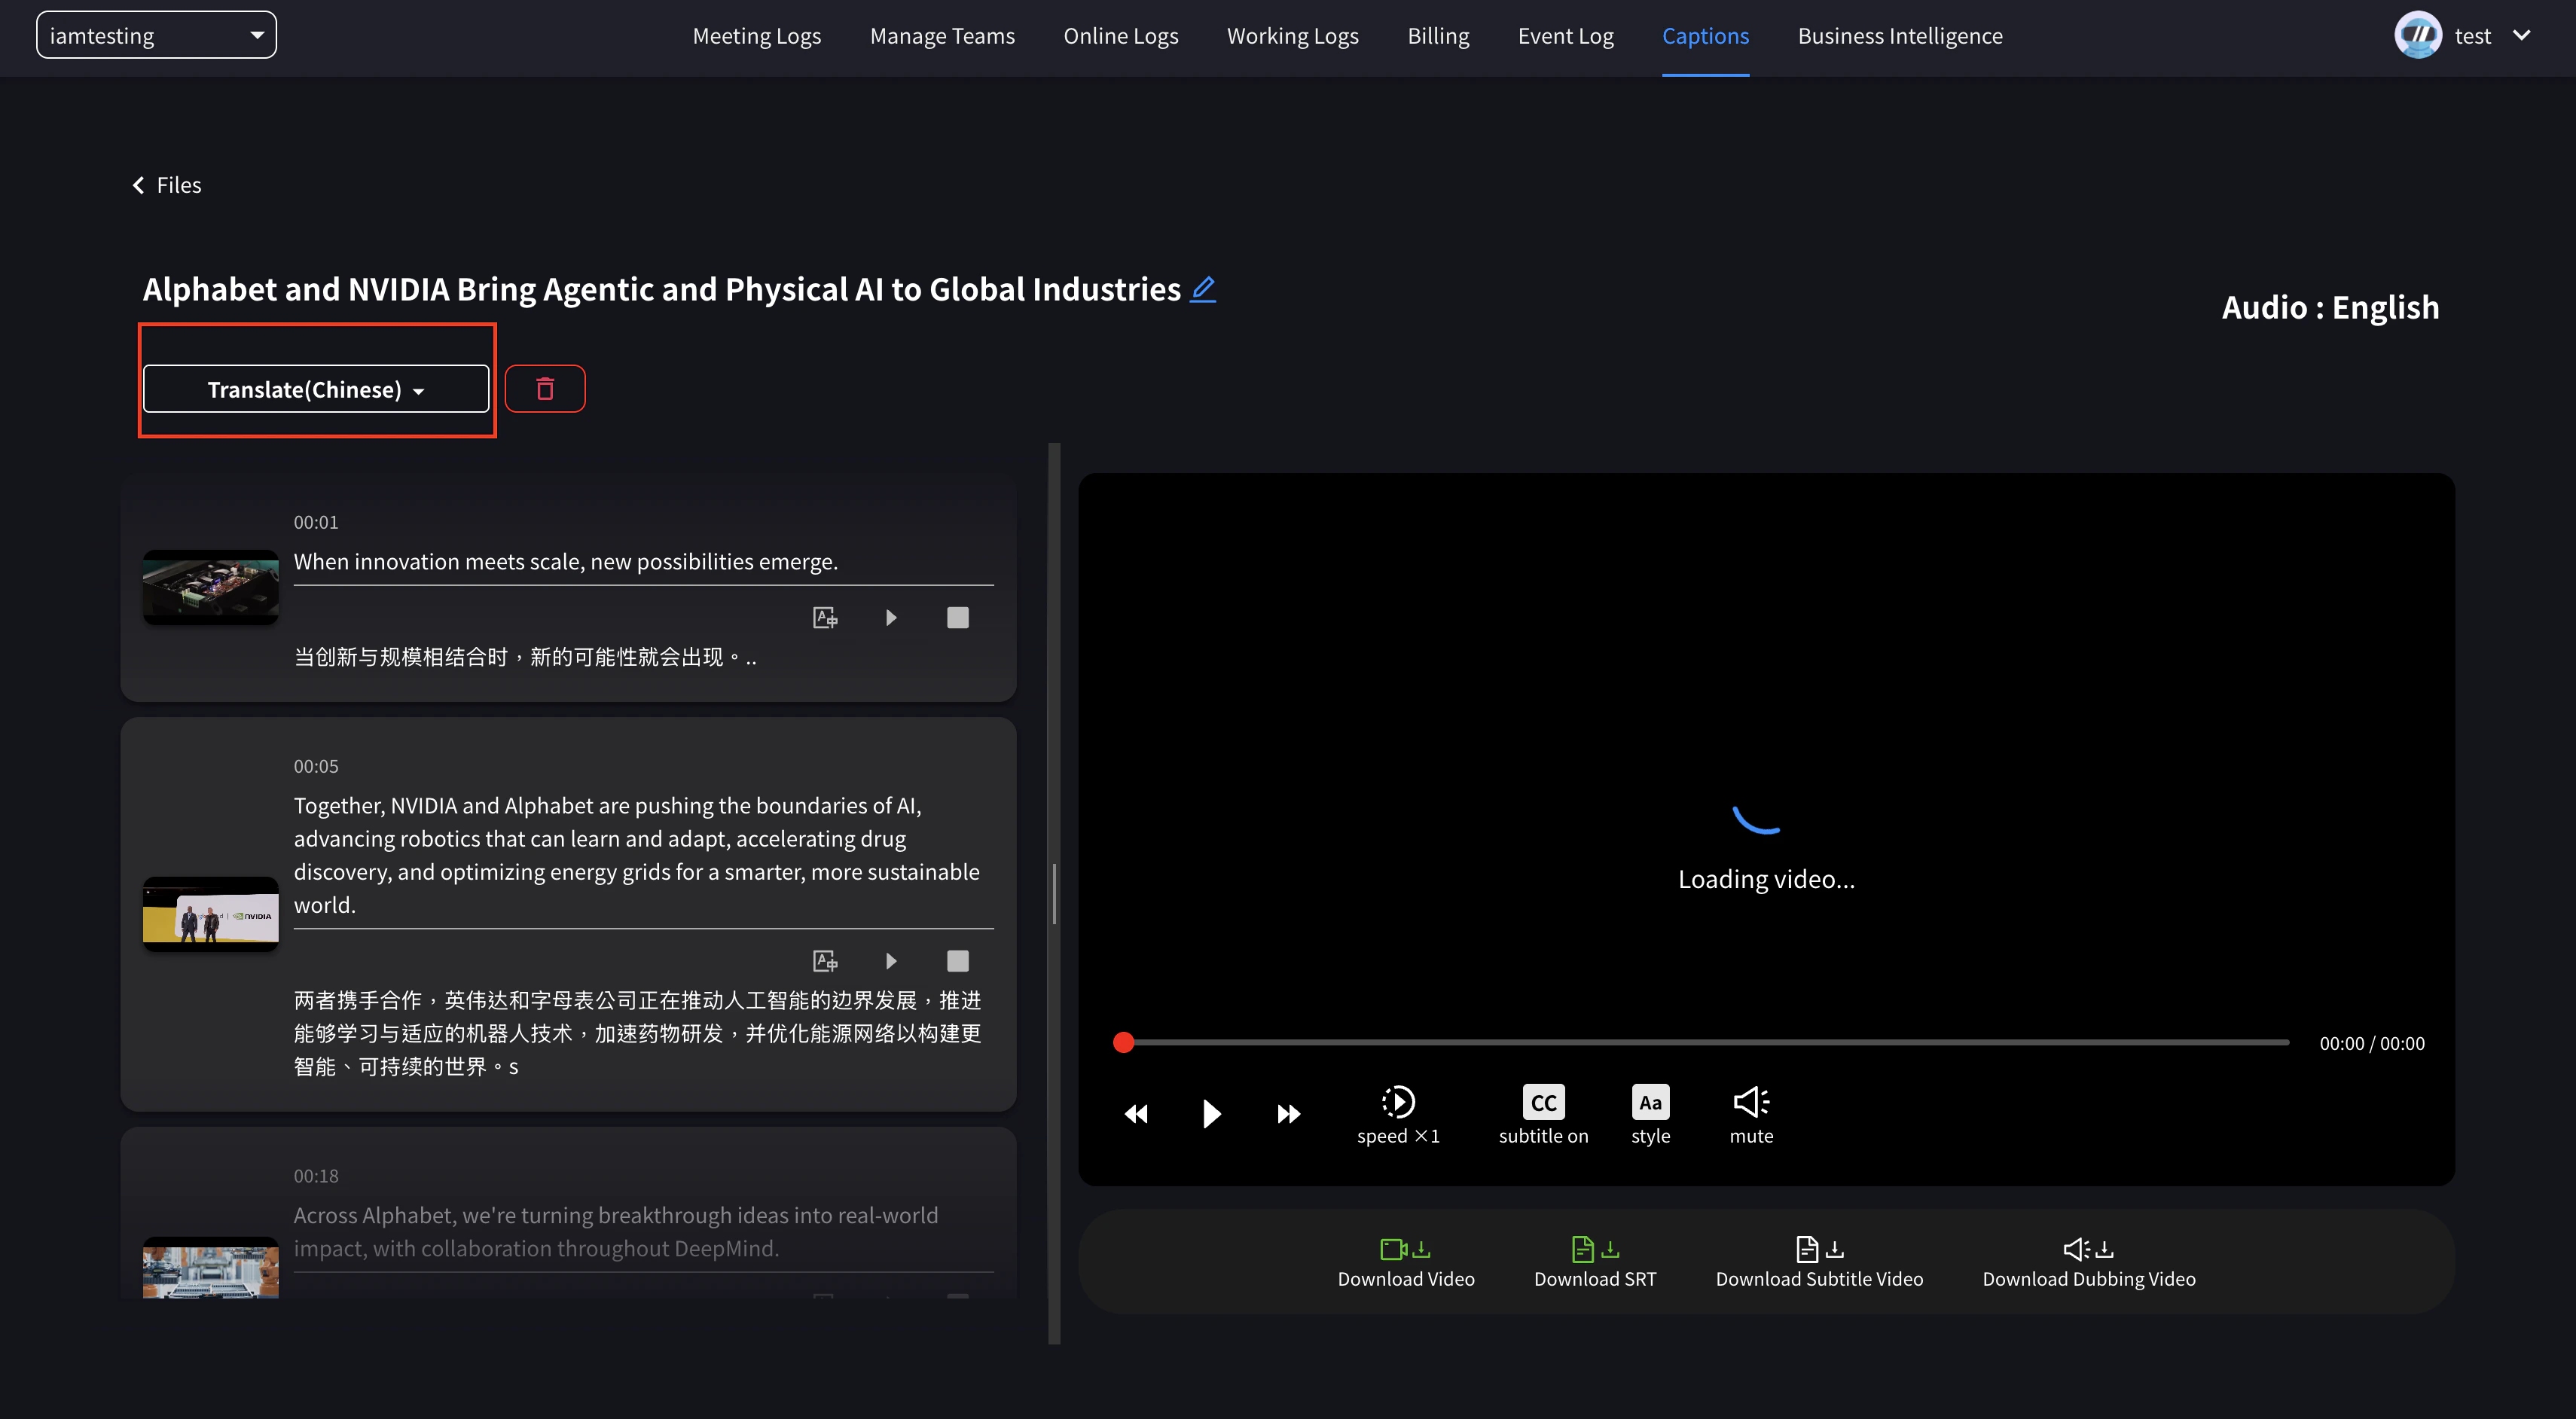Click the fast-forward double-arrow button

pos(1288,1113)
